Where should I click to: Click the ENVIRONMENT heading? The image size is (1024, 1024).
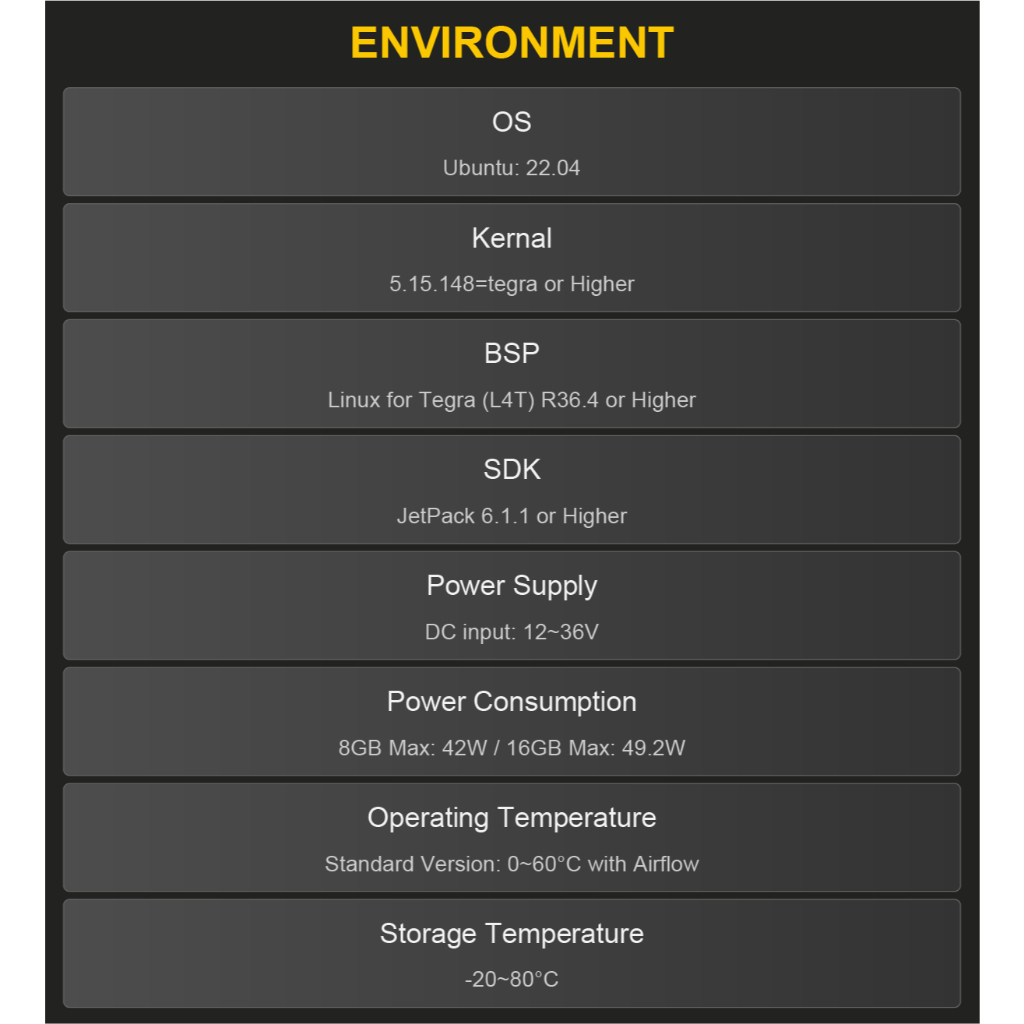pyautogui.click(x=512, y=43)
